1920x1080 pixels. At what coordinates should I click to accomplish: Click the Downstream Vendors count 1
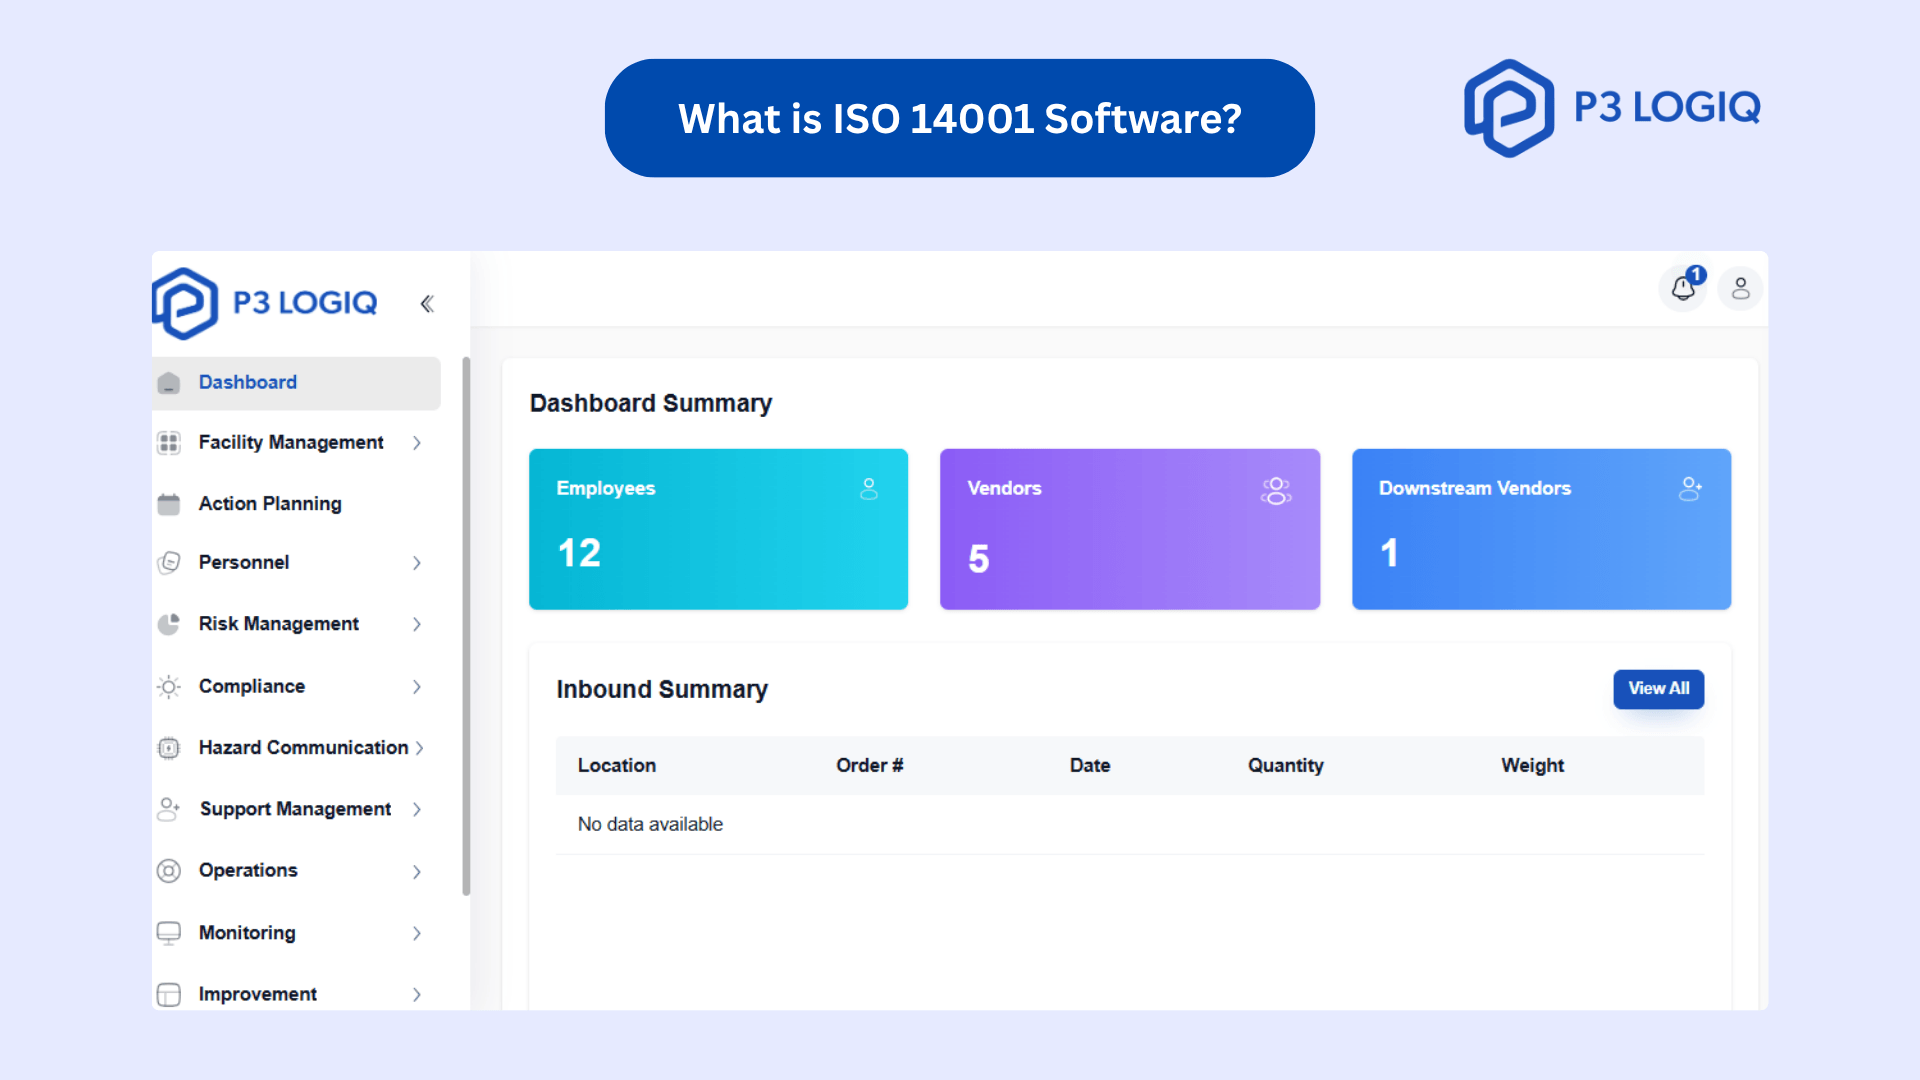click(x=1389, y=554)
